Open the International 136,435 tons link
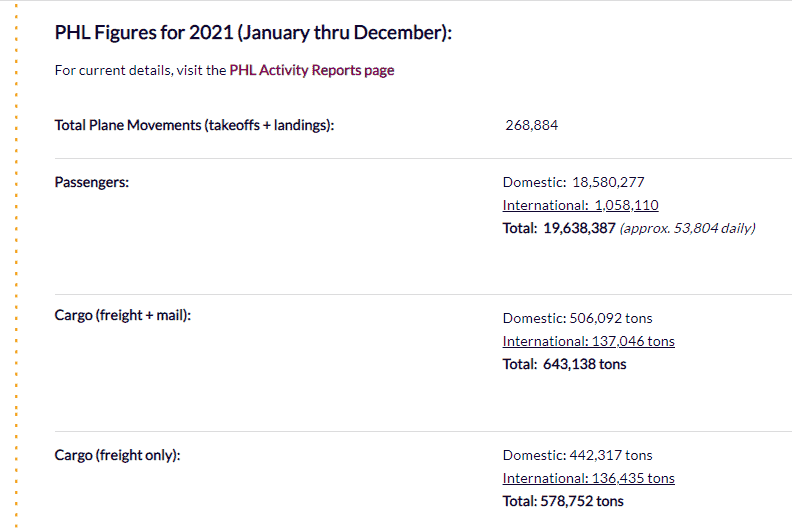Screen dimensions: 792x528 click(588, 478)
